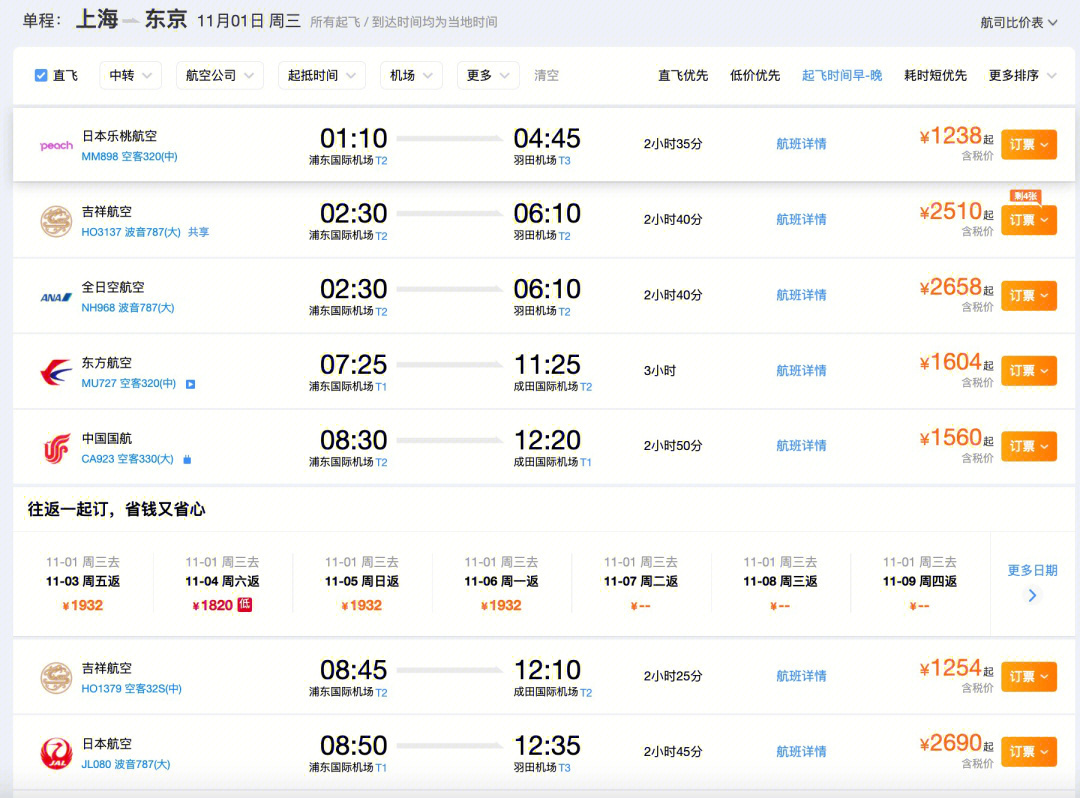Click the ANA airline logo
The height and width of the screenshot is (798, 1080).
point(56,297)
